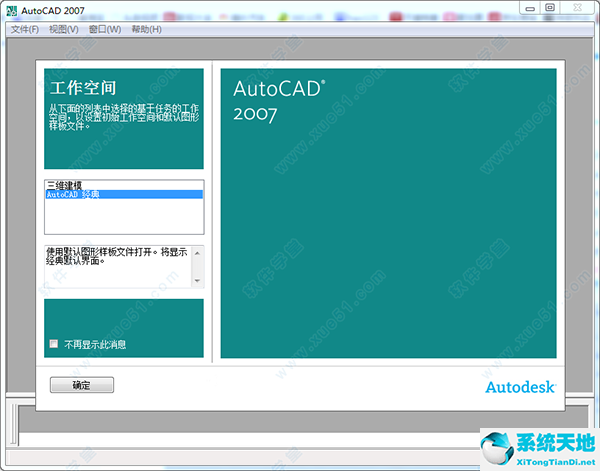Open the 窗口(W) menu
The width and height of the screenshot is (600, 471).
pyautogui.click(x=105, y=29)
